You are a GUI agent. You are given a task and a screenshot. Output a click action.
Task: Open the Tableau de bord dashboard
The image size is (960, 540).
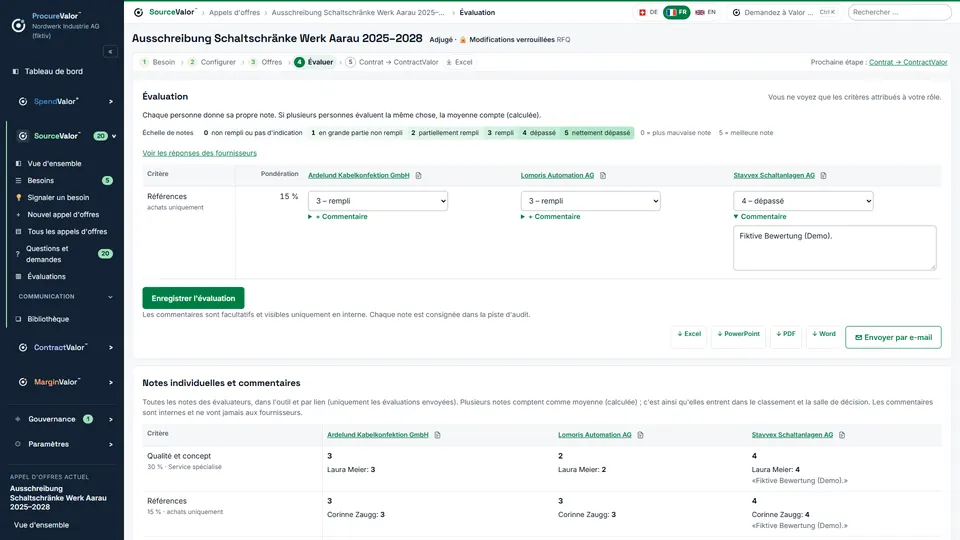click(x=54, y=72)
